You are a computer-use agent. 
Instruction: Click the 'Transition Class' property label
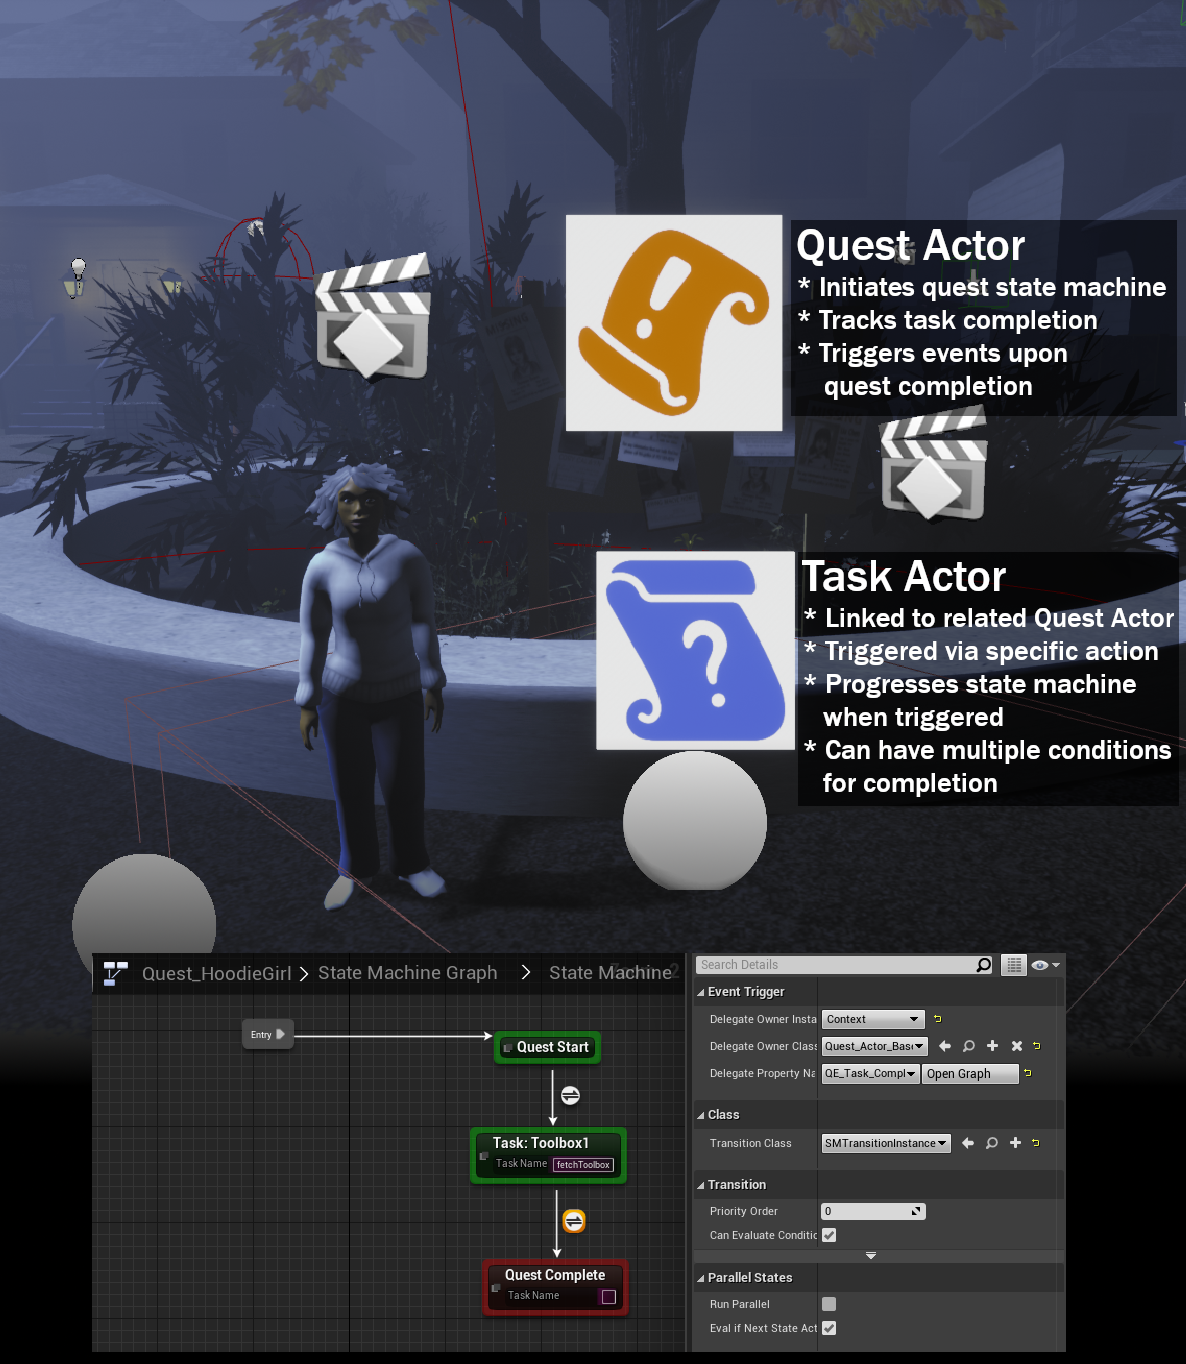click(x=750, y=1143)
